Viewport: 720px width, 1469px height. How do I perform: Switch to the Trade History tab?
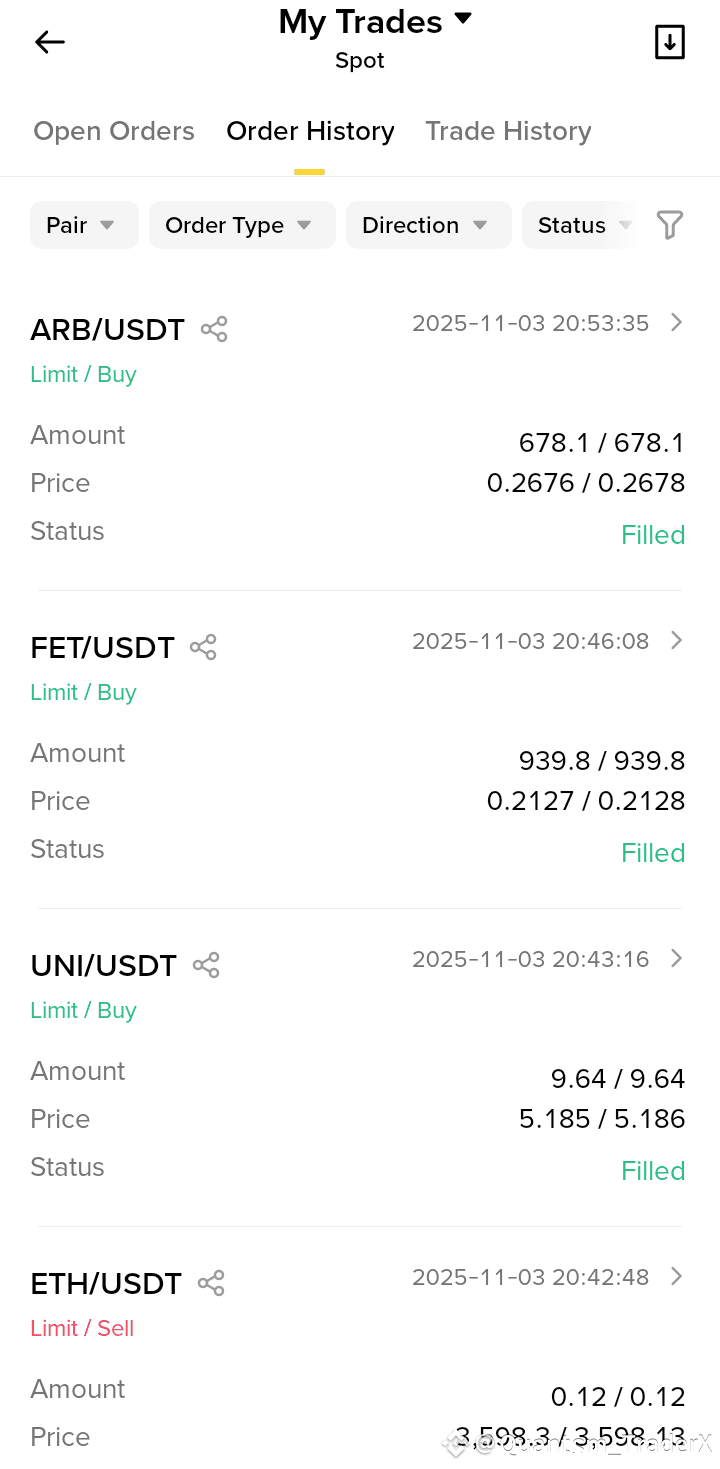click(508, 131)
